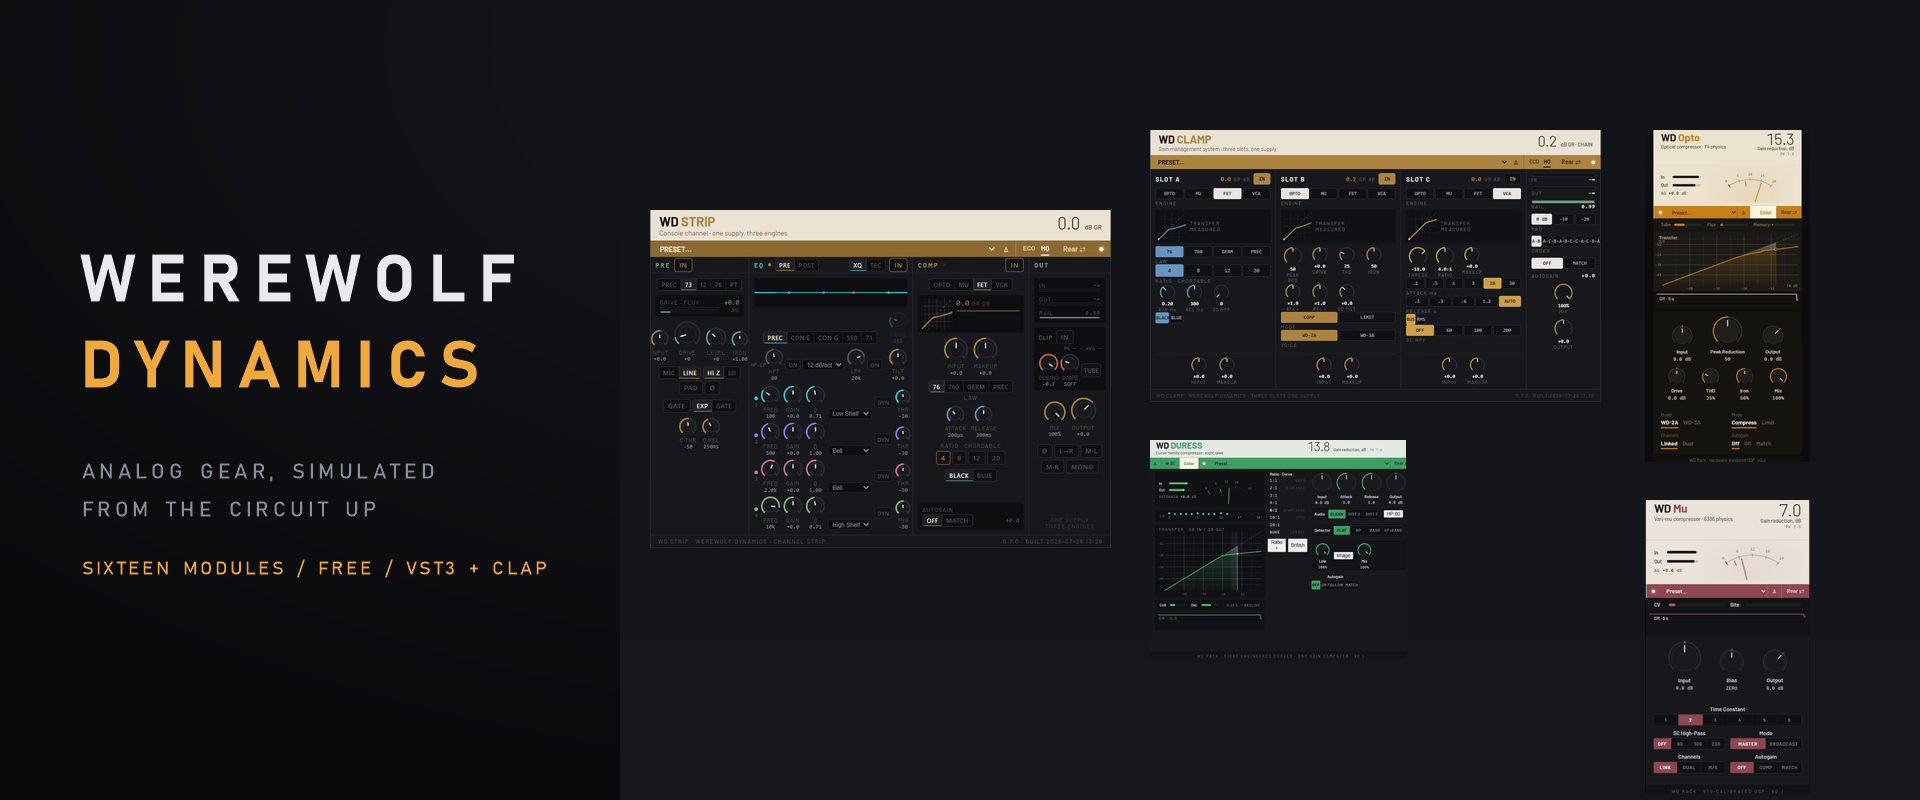Toggle WD Strip PRE section IN button

683,265
